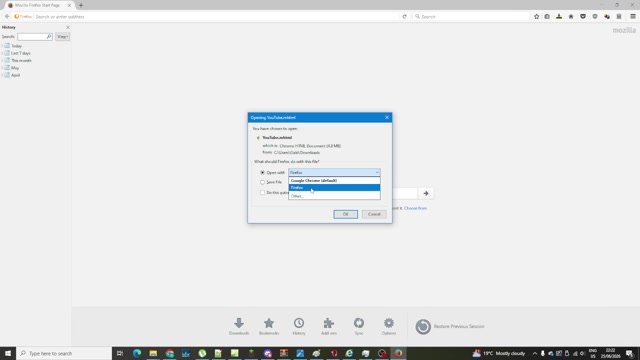Image resolution: width=640 pixels, height=360 pixels.
Task: Open Microsoft Edge from taskbar
Action: [137, 353]
